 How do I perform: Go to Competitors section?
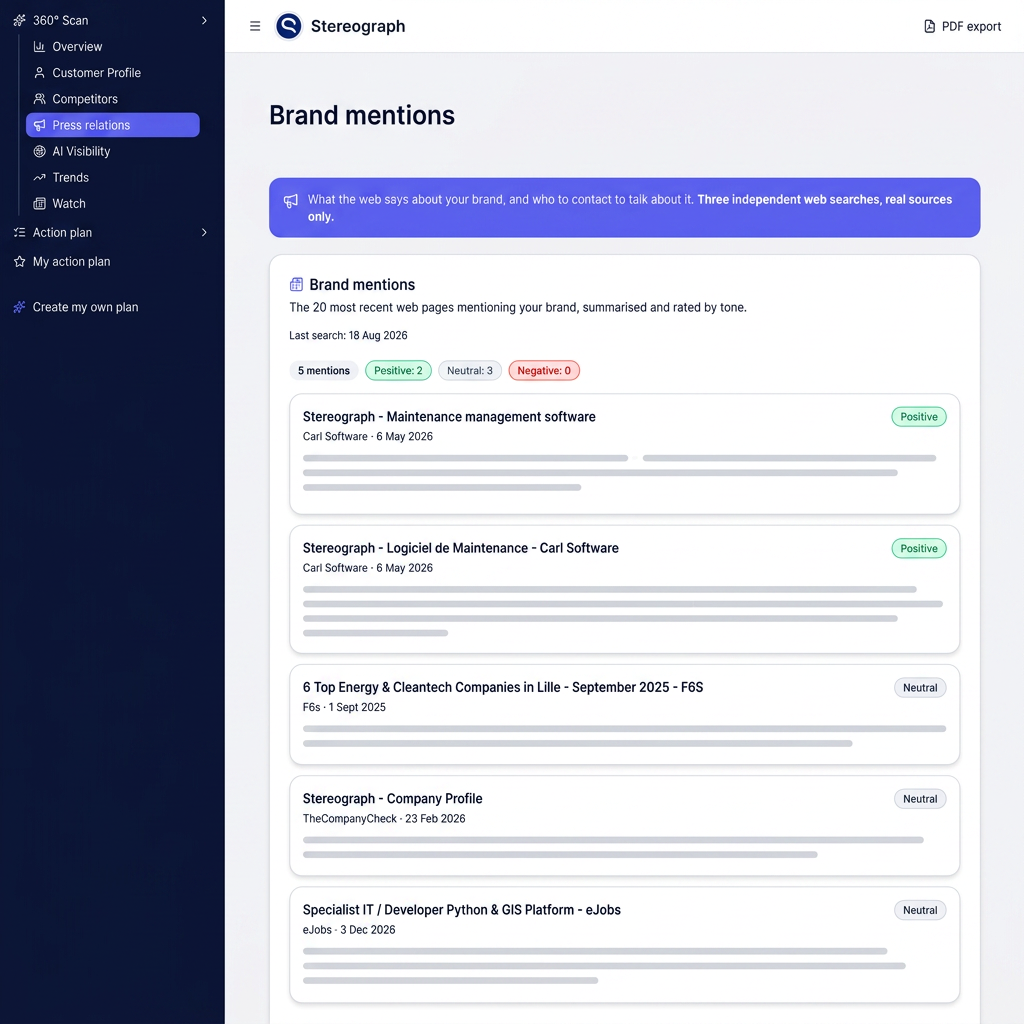[112, 99]
